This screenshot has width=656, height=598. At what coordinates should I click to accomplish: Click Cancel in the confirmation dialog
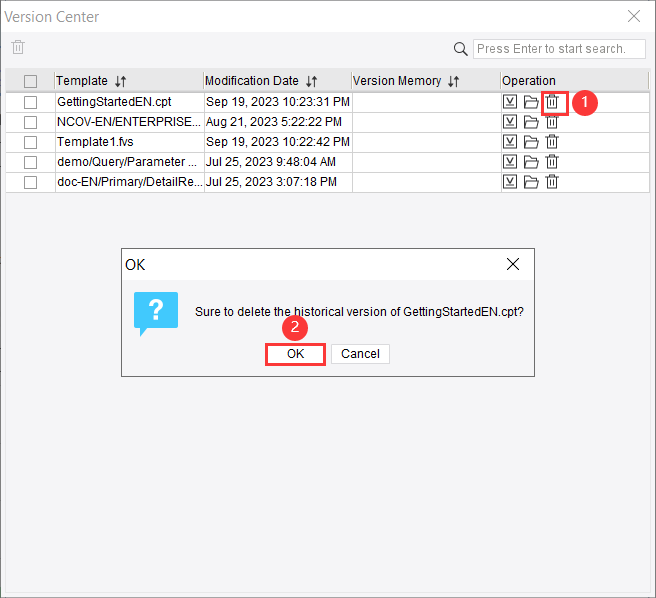(360, 354)
